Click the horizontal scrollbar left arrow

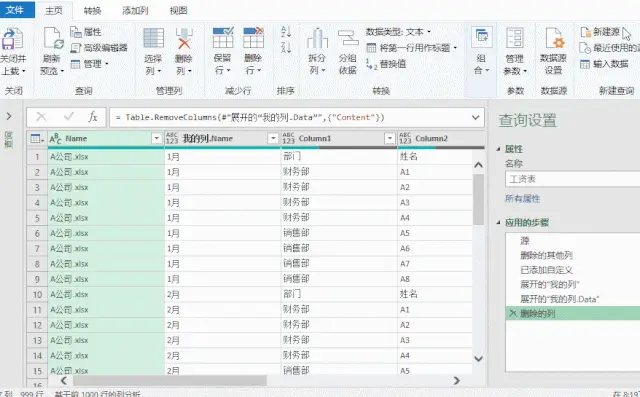click(x=64, y=380)
